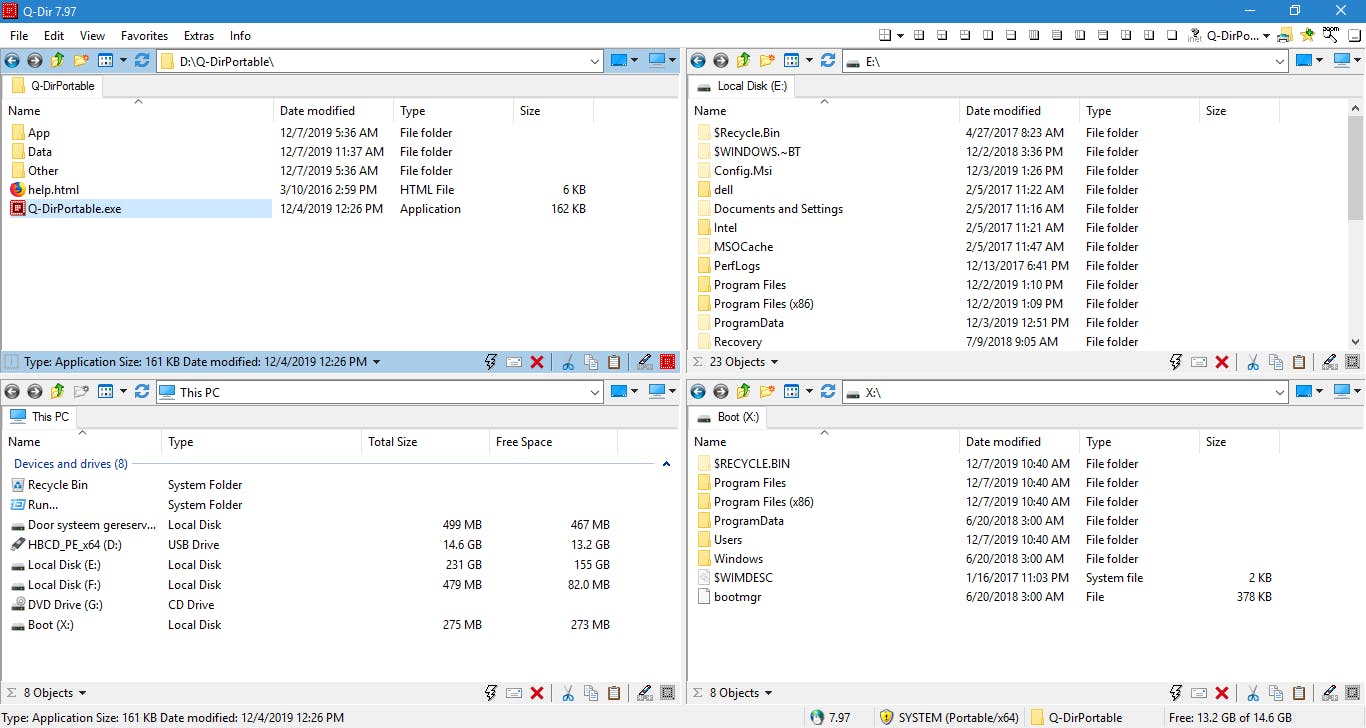
Task: Click the scissors cut icon in the E:\ pane
Action: click(1254, 362)
